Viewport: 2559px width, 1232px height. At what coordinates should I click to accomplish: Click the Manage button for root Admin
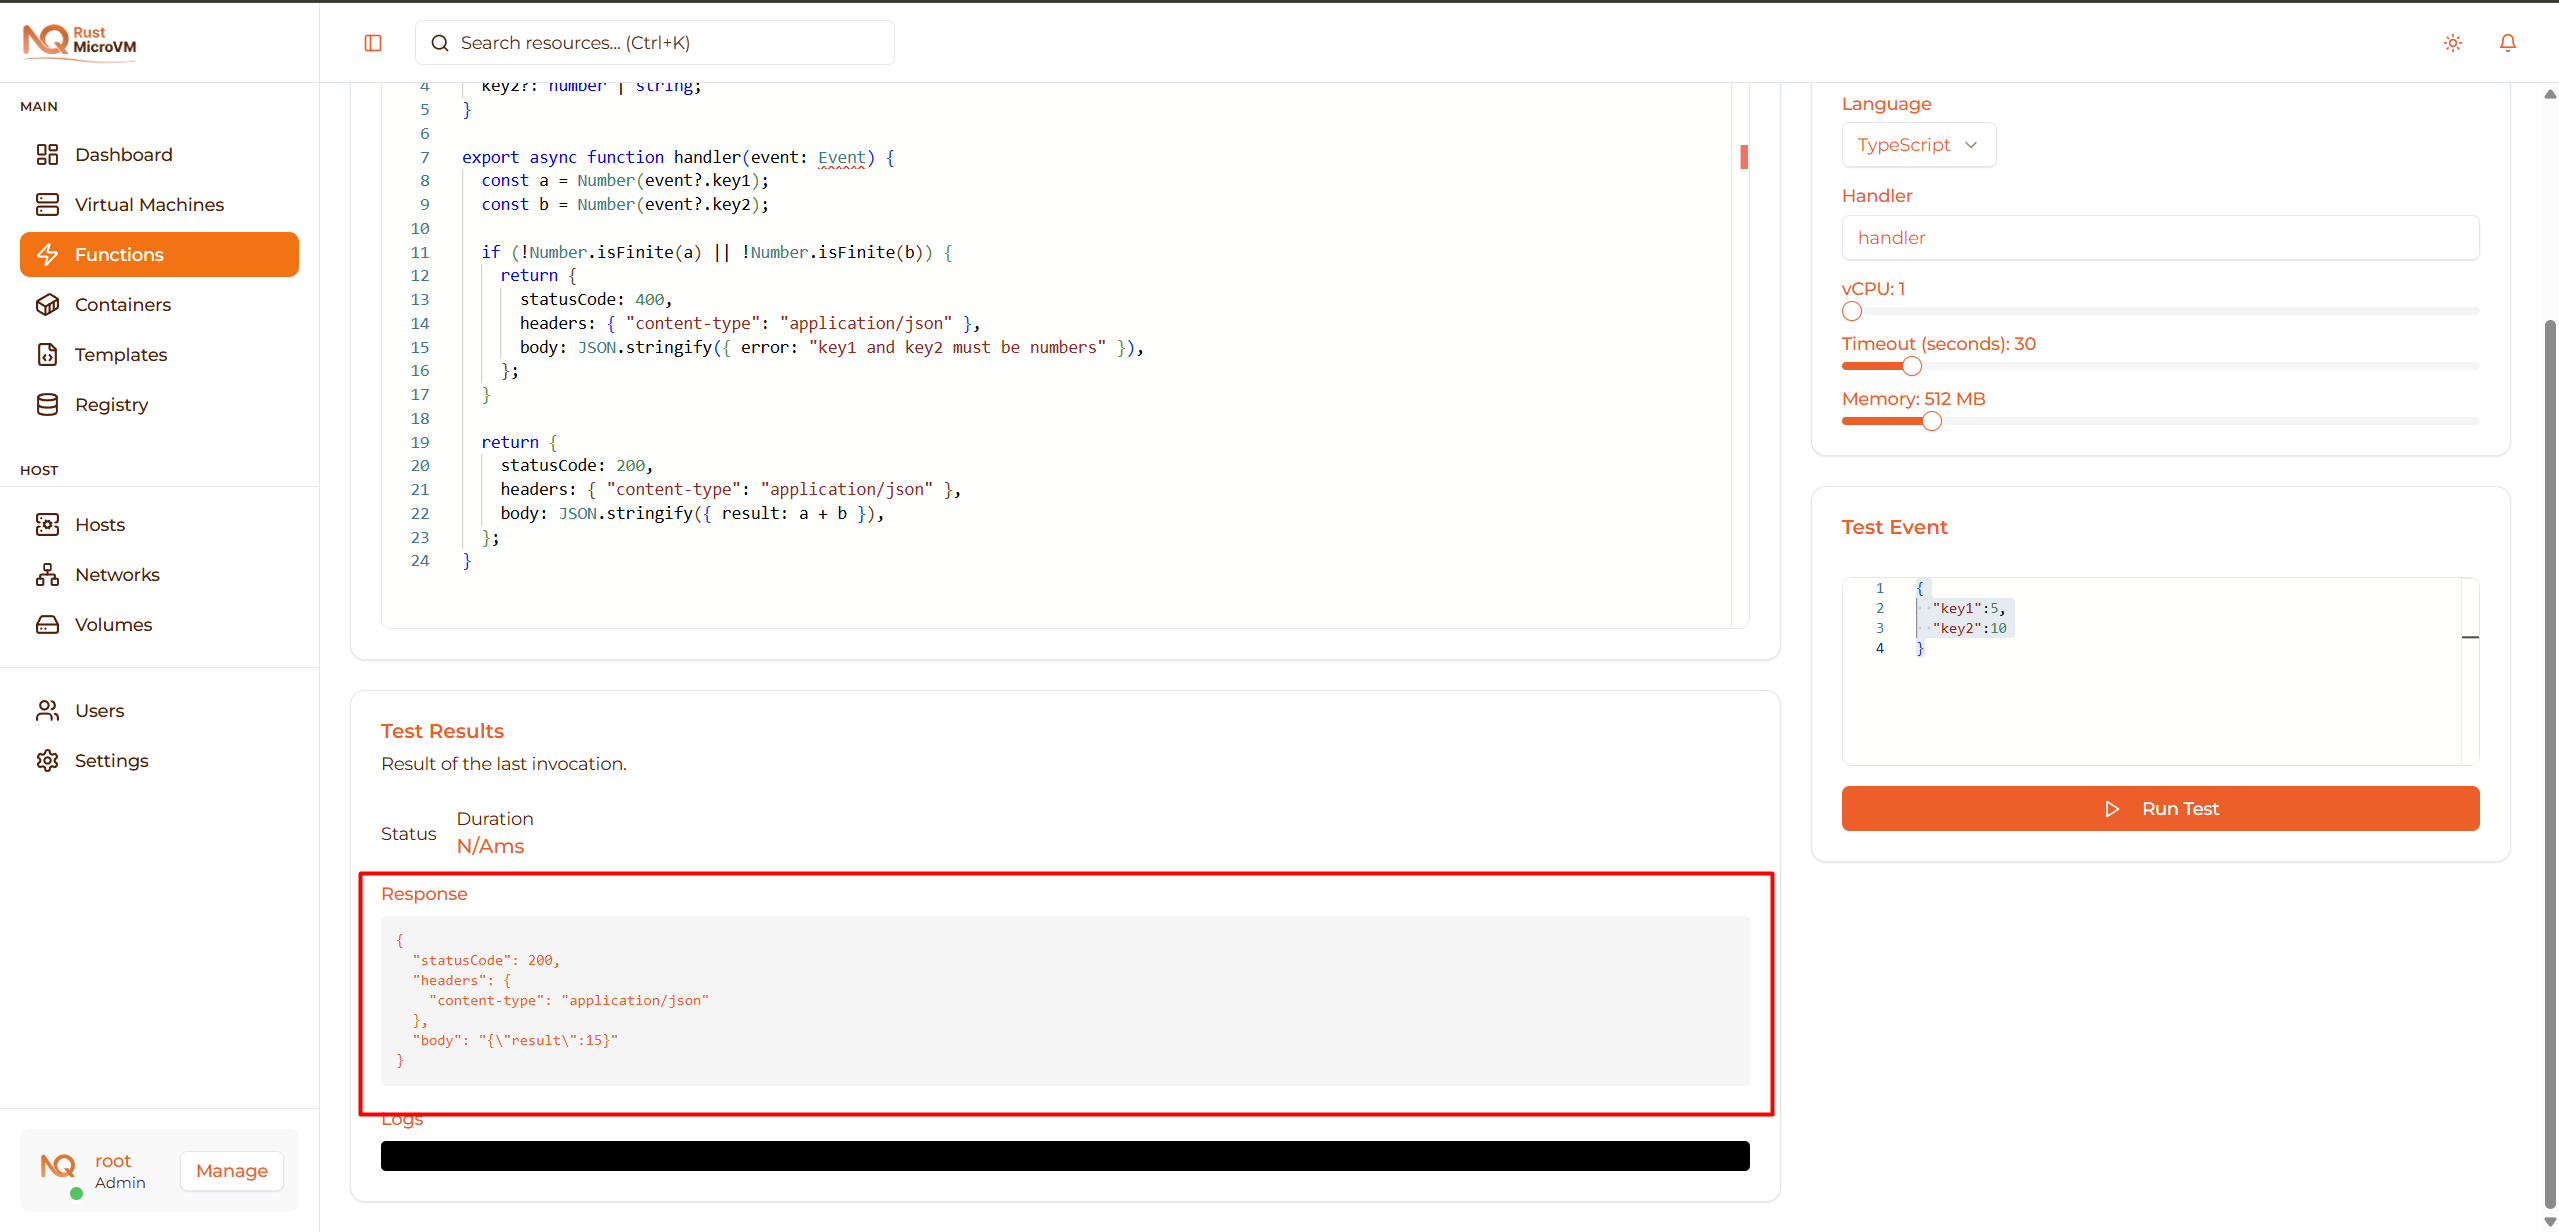tap(231, 1170)
